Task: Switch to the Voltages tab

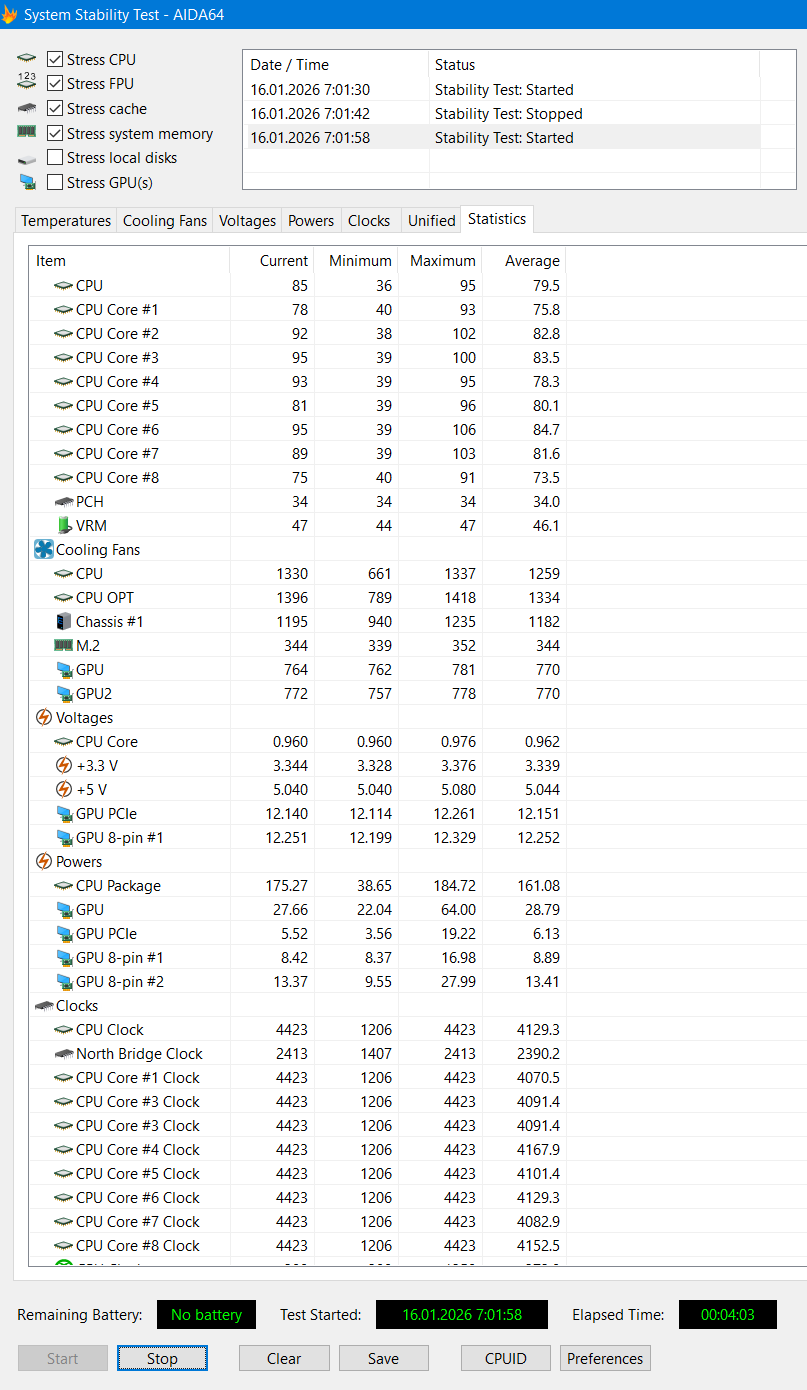Action: [x=247, y=221]
